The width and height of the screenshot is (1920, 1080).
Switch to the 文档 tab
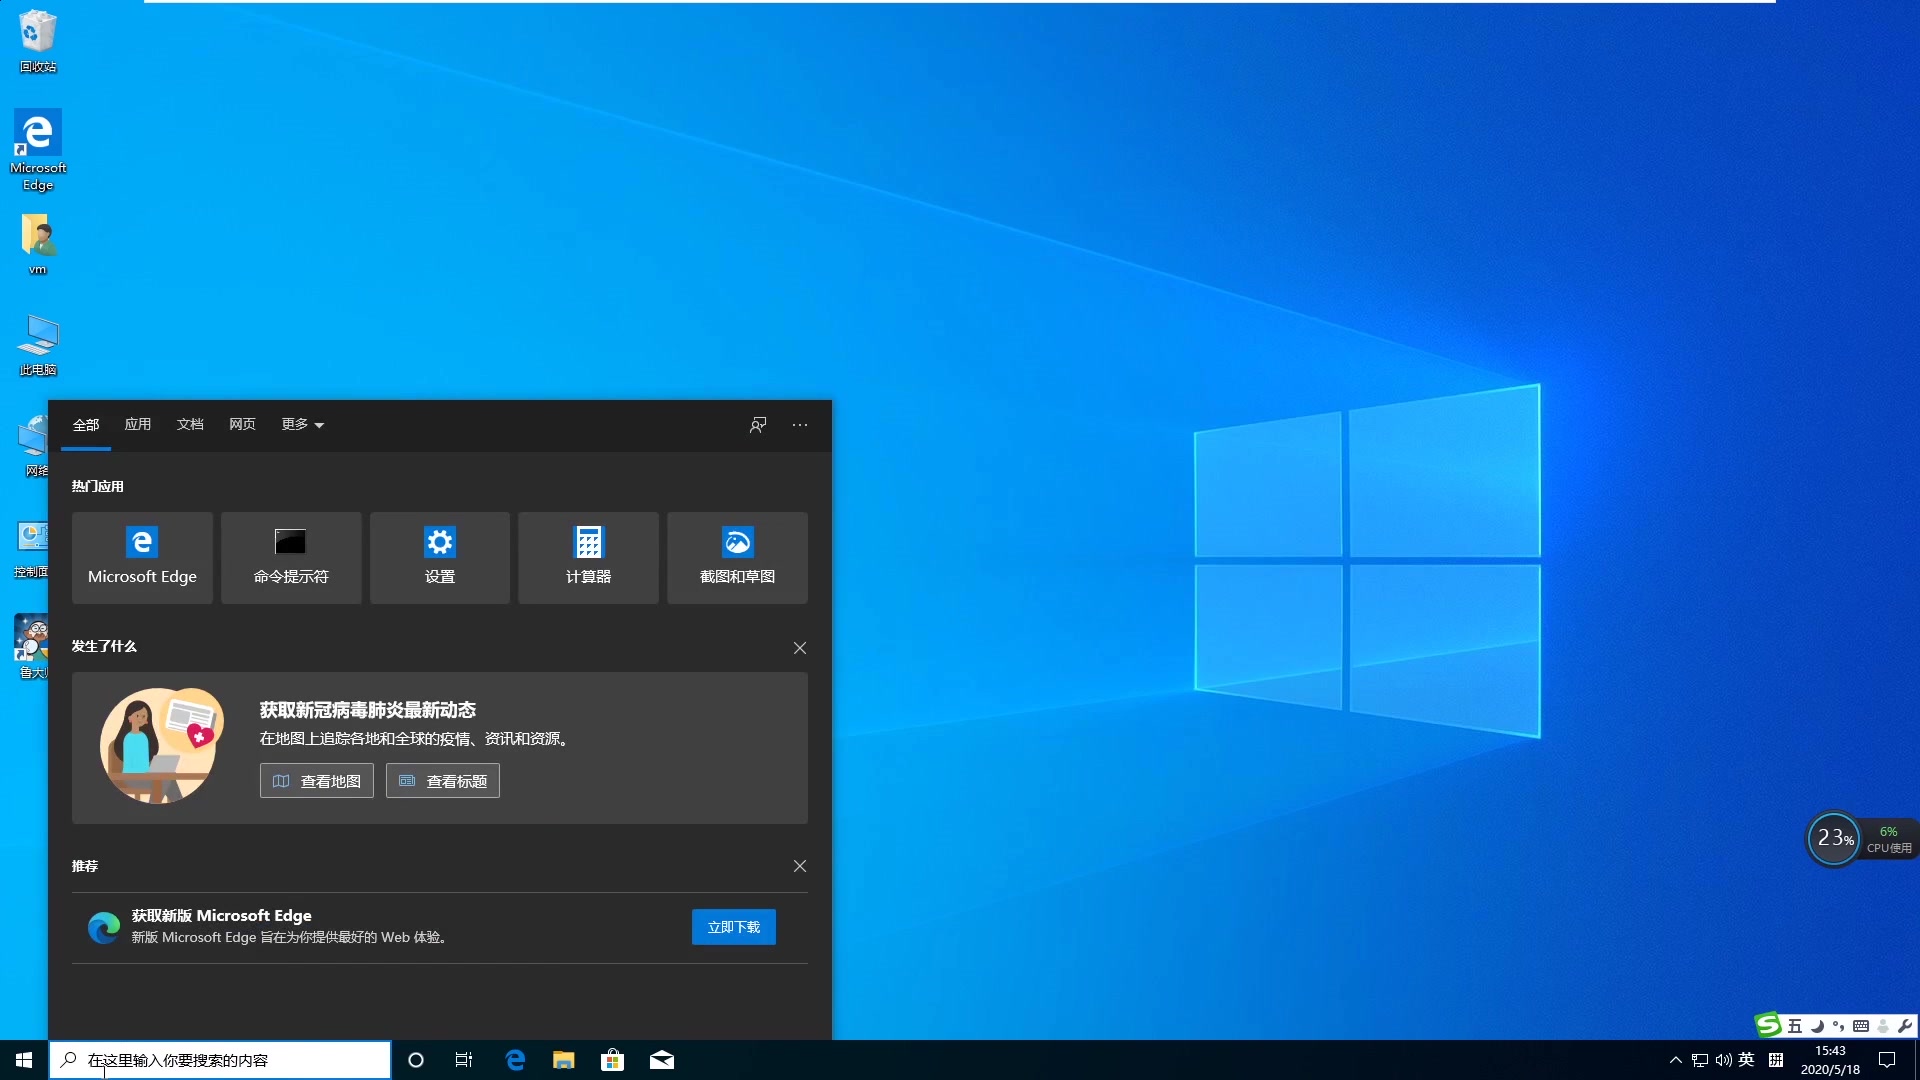190,424
